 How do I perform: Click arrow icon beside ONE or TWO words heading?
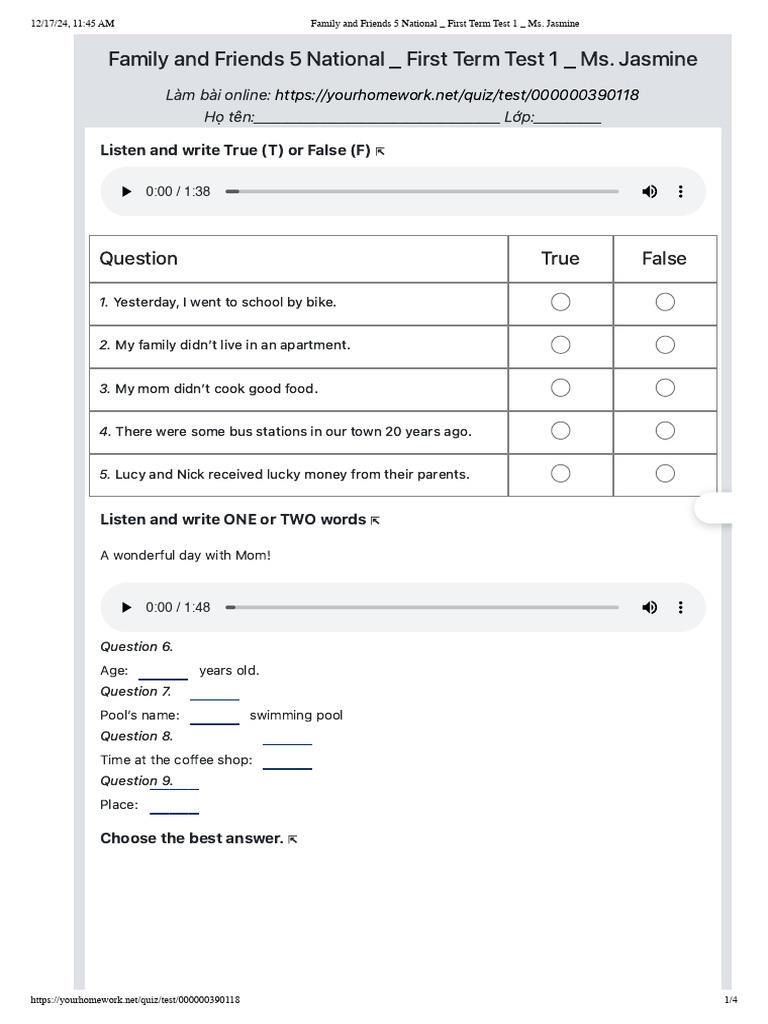(375, 520)
